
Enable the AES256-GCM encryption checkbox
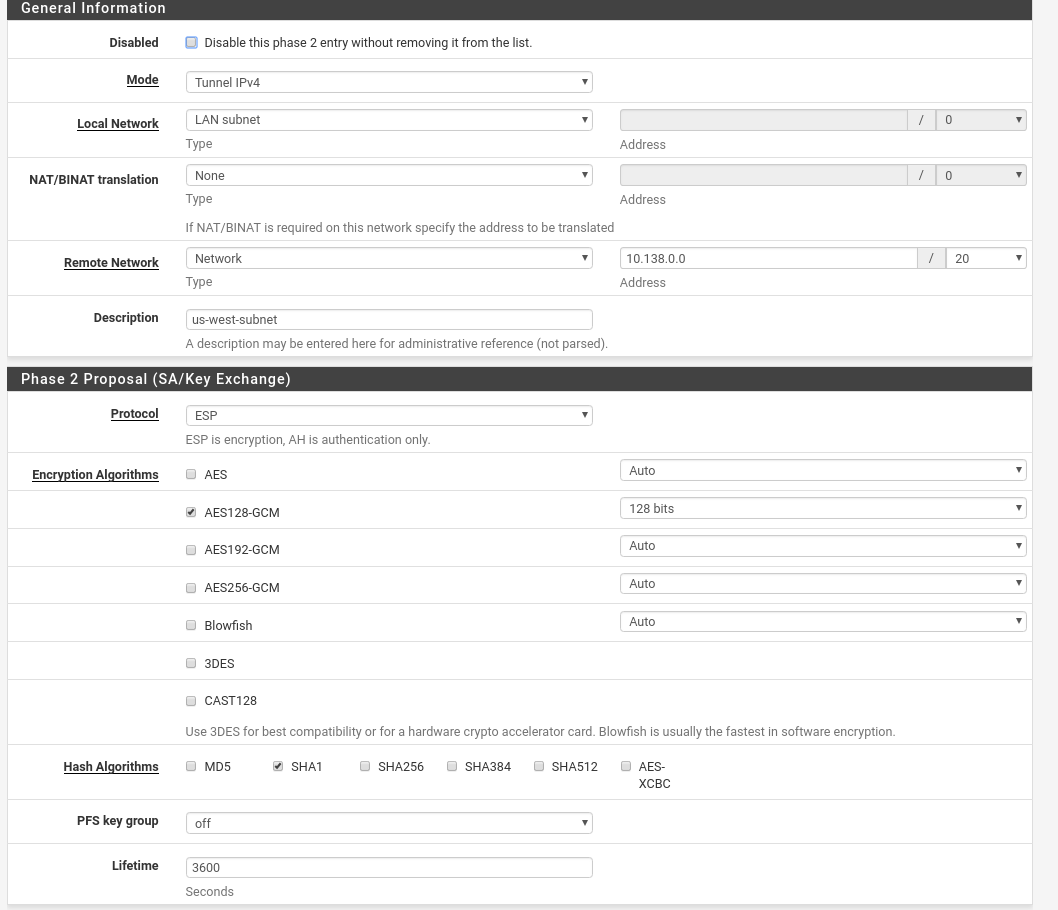(191, 588)
